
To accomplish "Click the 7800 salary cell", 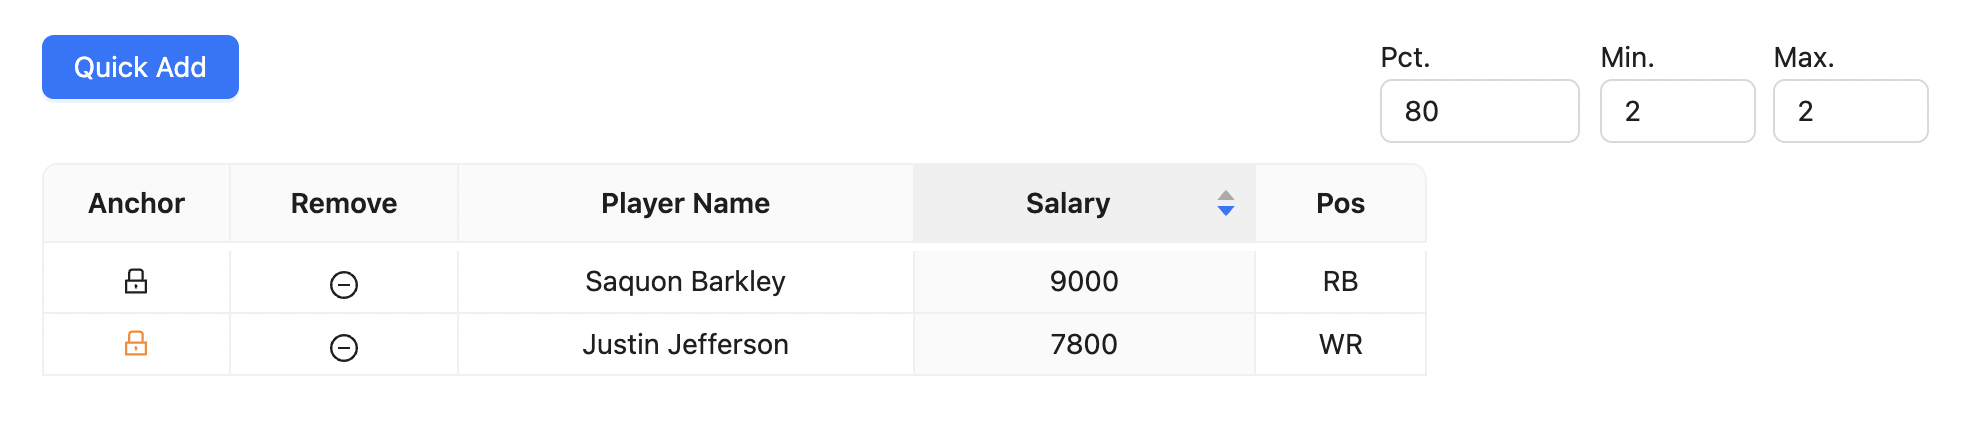I will (1084, 344).
